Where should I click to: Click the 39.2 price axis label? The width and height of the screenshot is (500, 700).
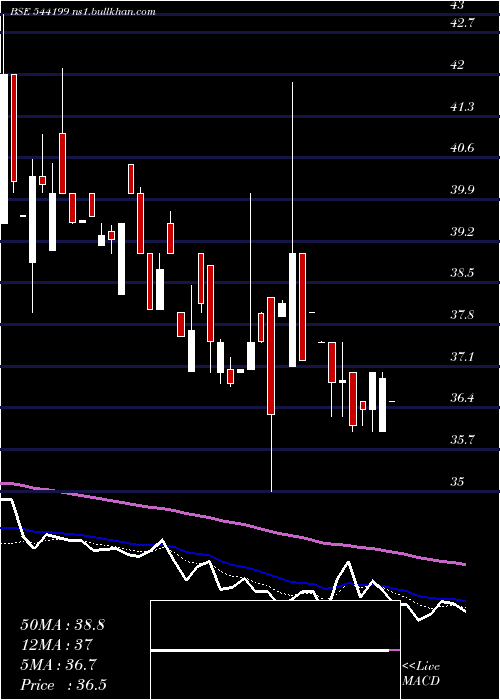(462, 232)
